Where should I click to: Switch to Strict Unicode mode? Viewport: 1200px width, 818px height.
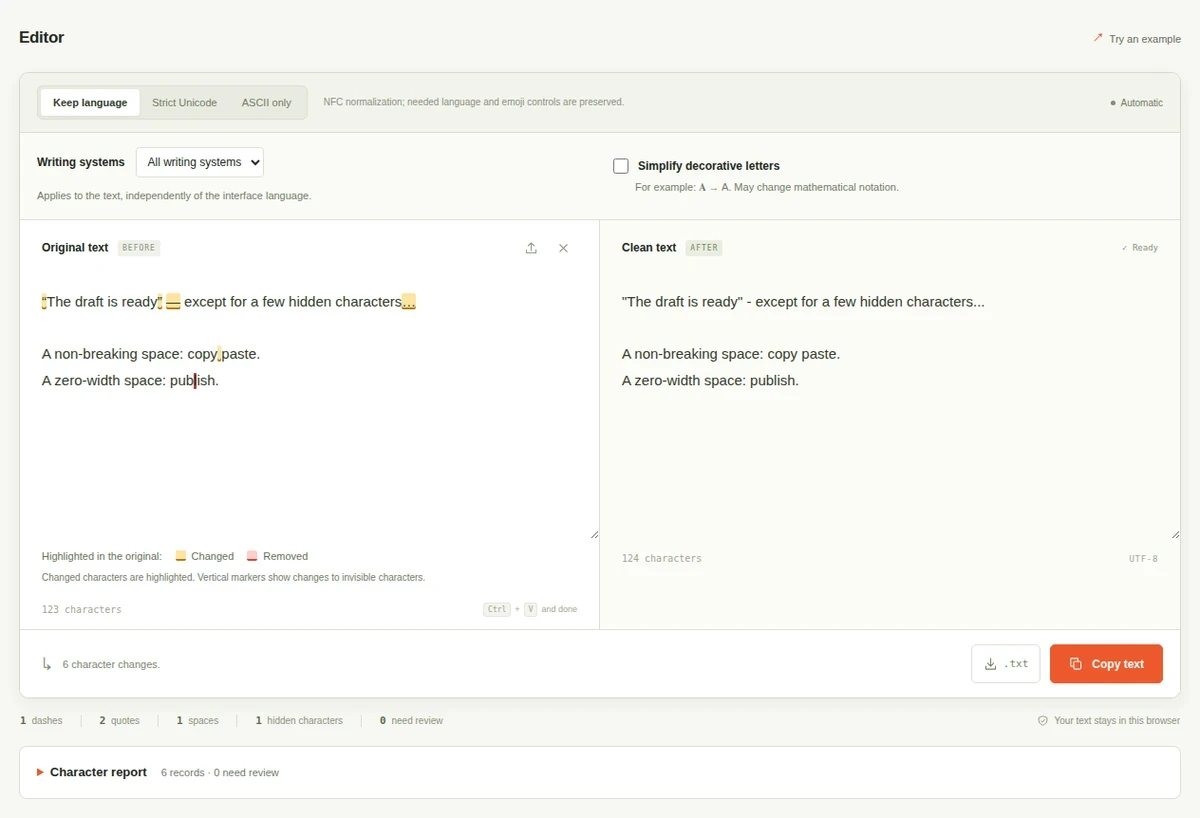click(184, 102)
